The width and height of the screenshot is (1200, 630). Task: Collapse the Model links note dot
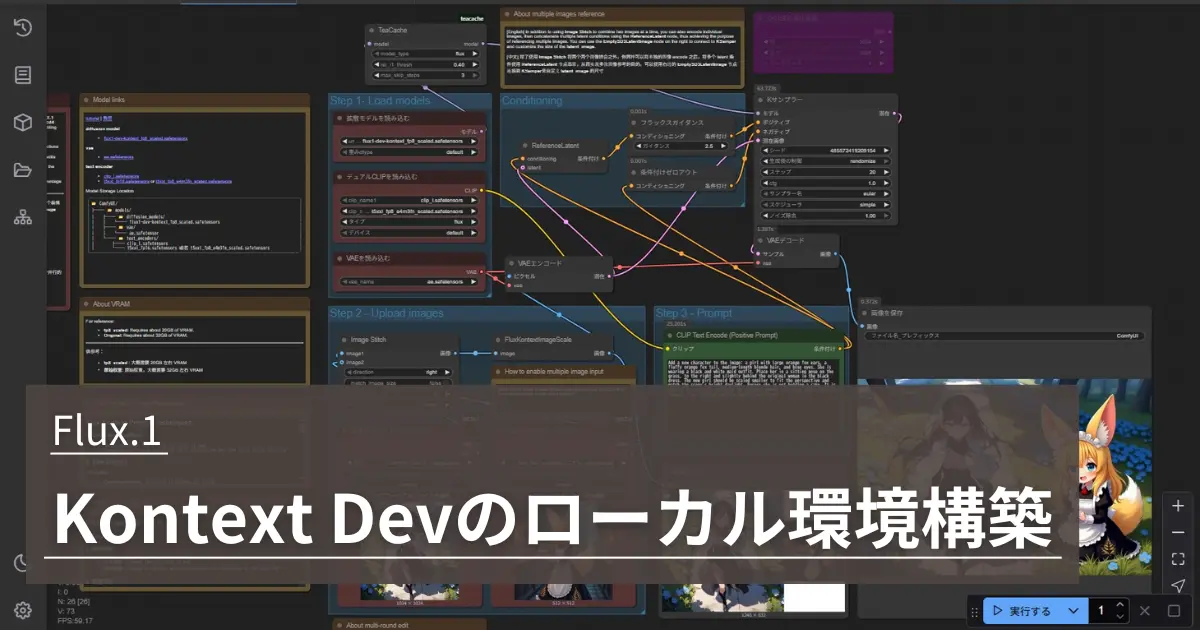point(87,100)
